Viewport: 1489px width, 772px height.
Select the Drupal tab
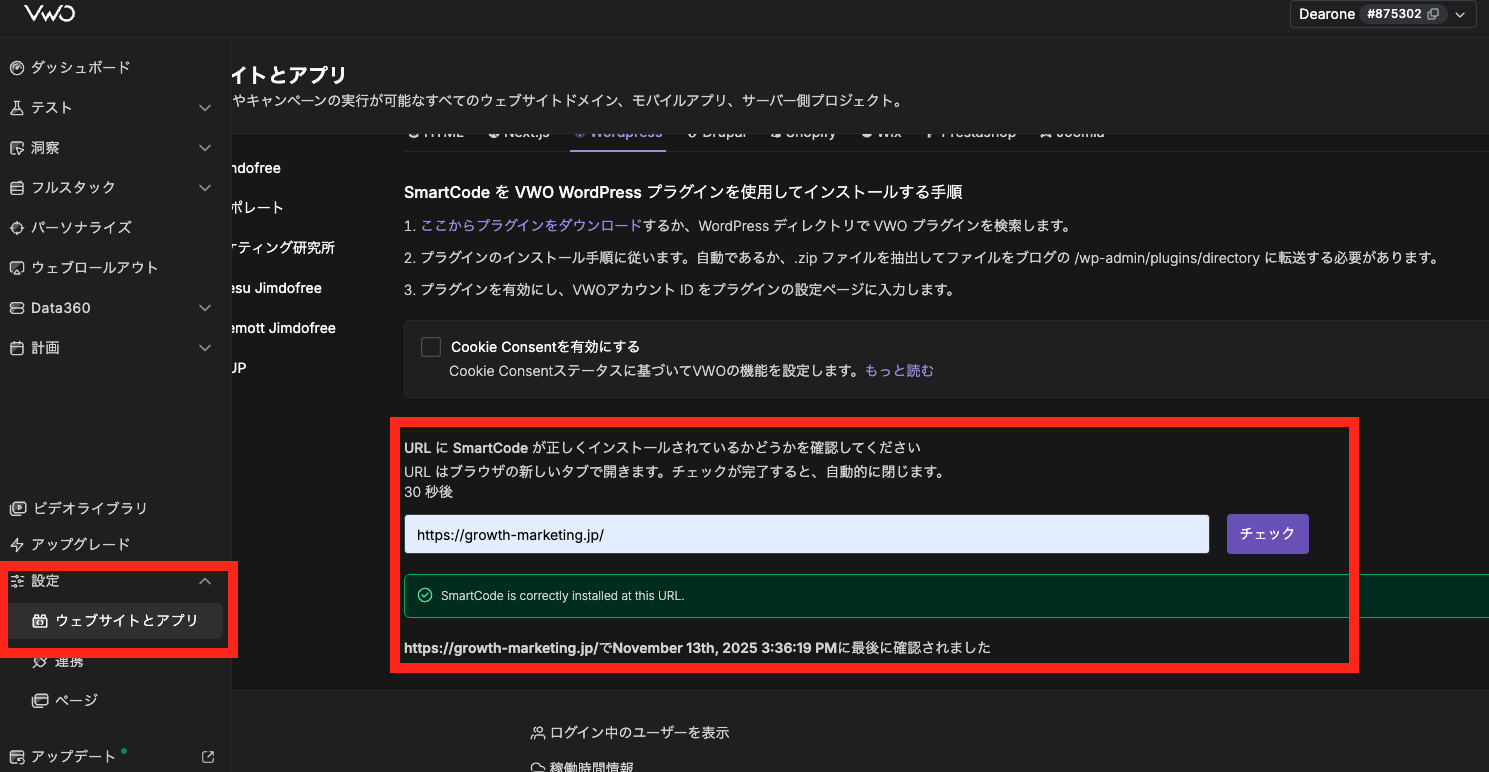point(716,131)
